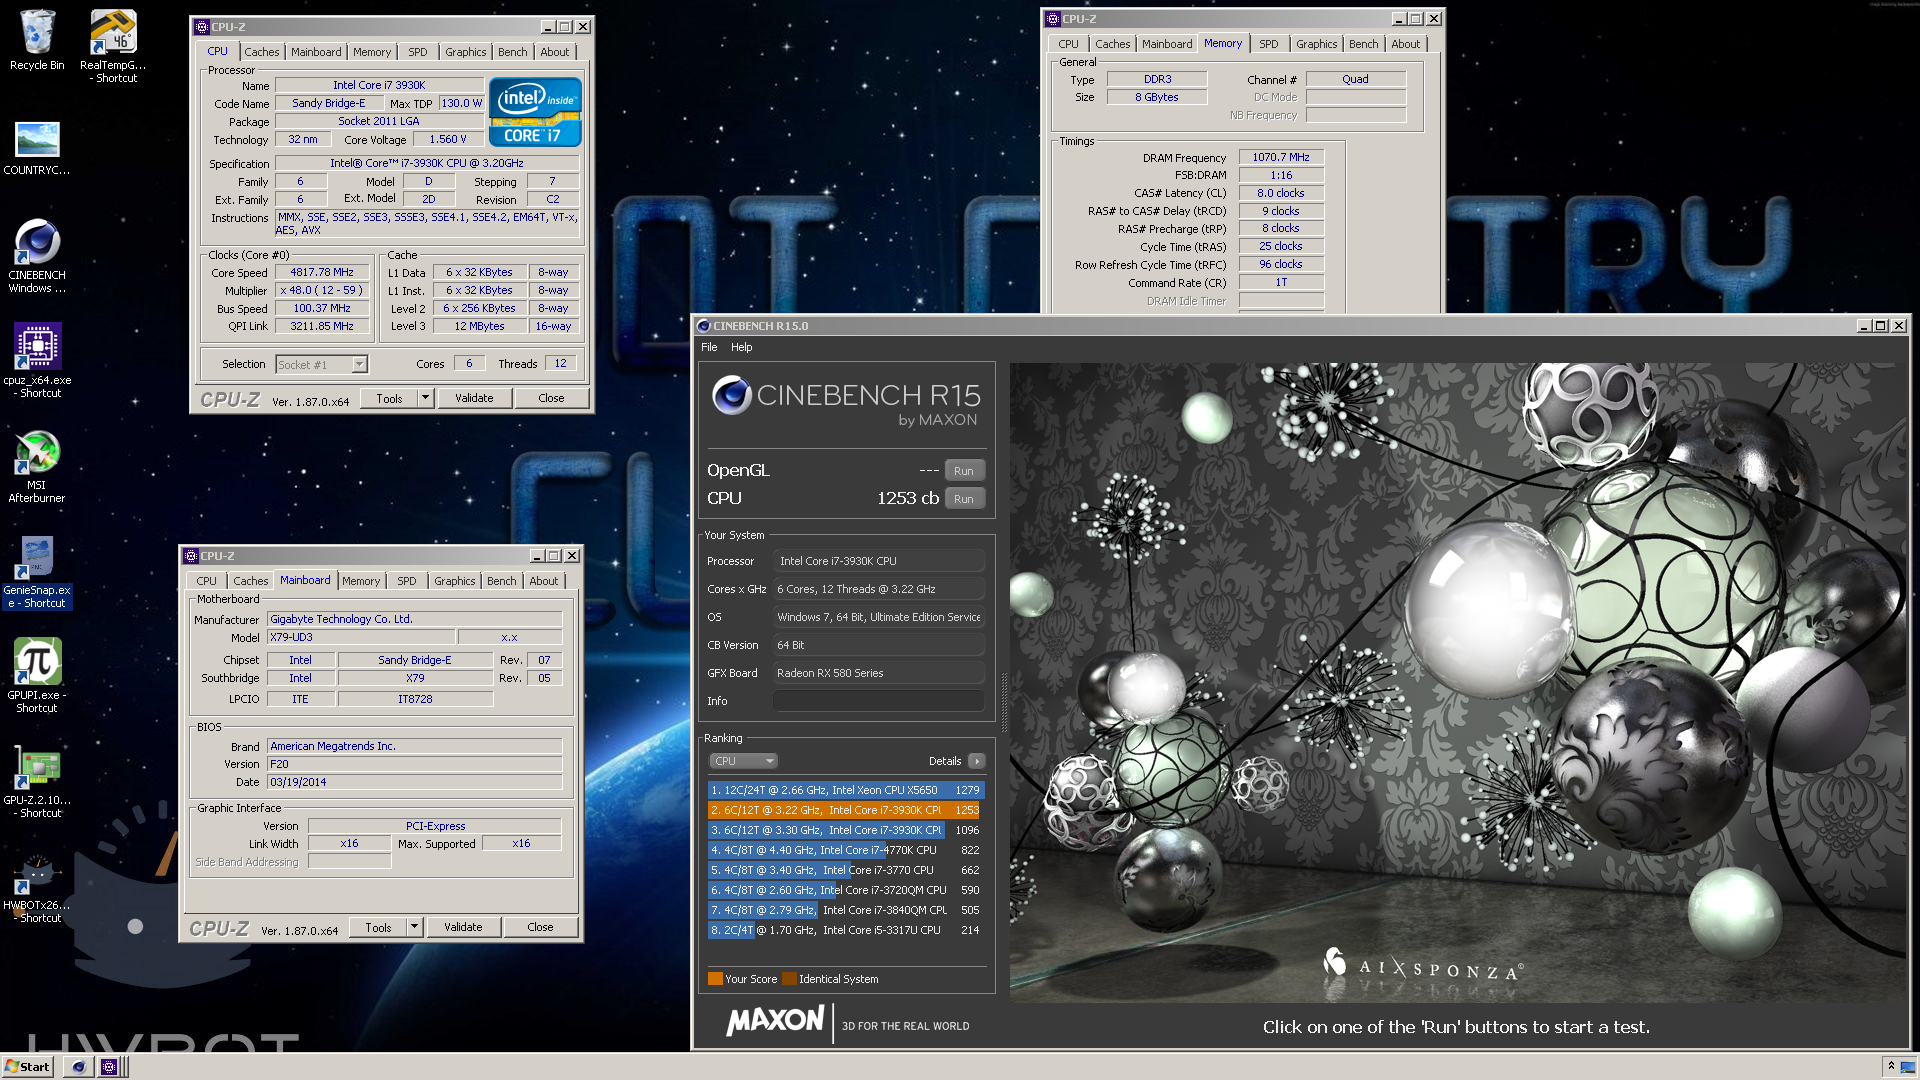1920x1080 pixels.
Task: Click Core Voltage value 1.560 V
Action: click(x=448, y=140)
